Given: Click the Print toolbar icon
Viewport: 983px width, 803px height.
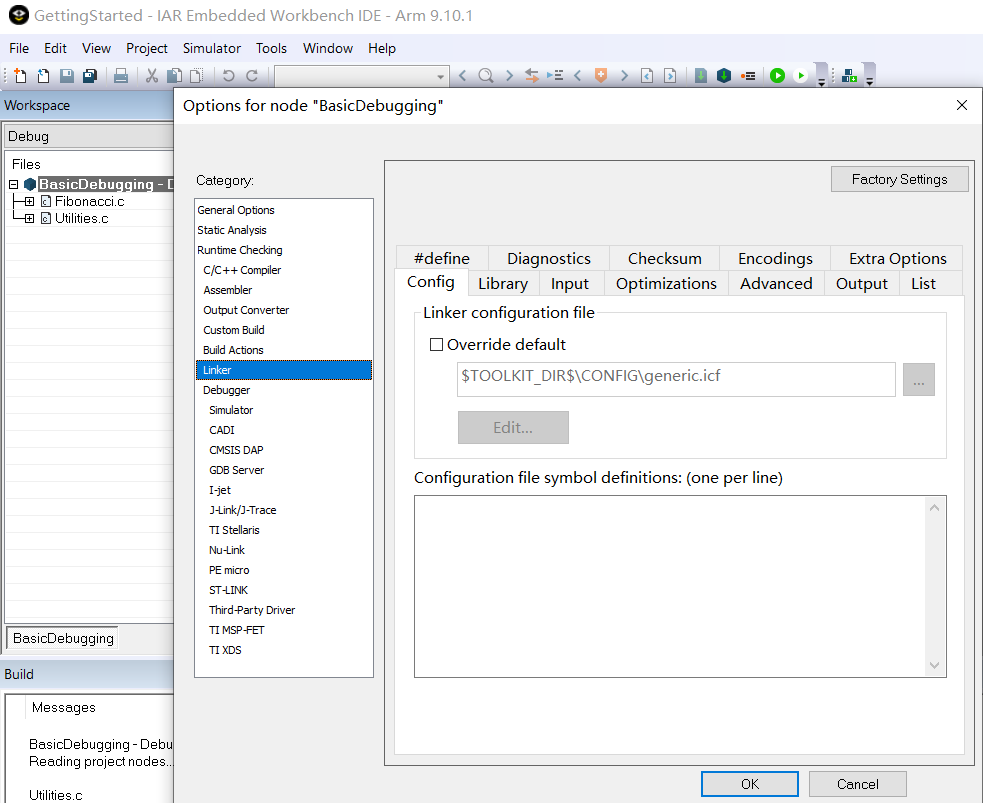Looking at the screenshot, I should click(120, 76).
